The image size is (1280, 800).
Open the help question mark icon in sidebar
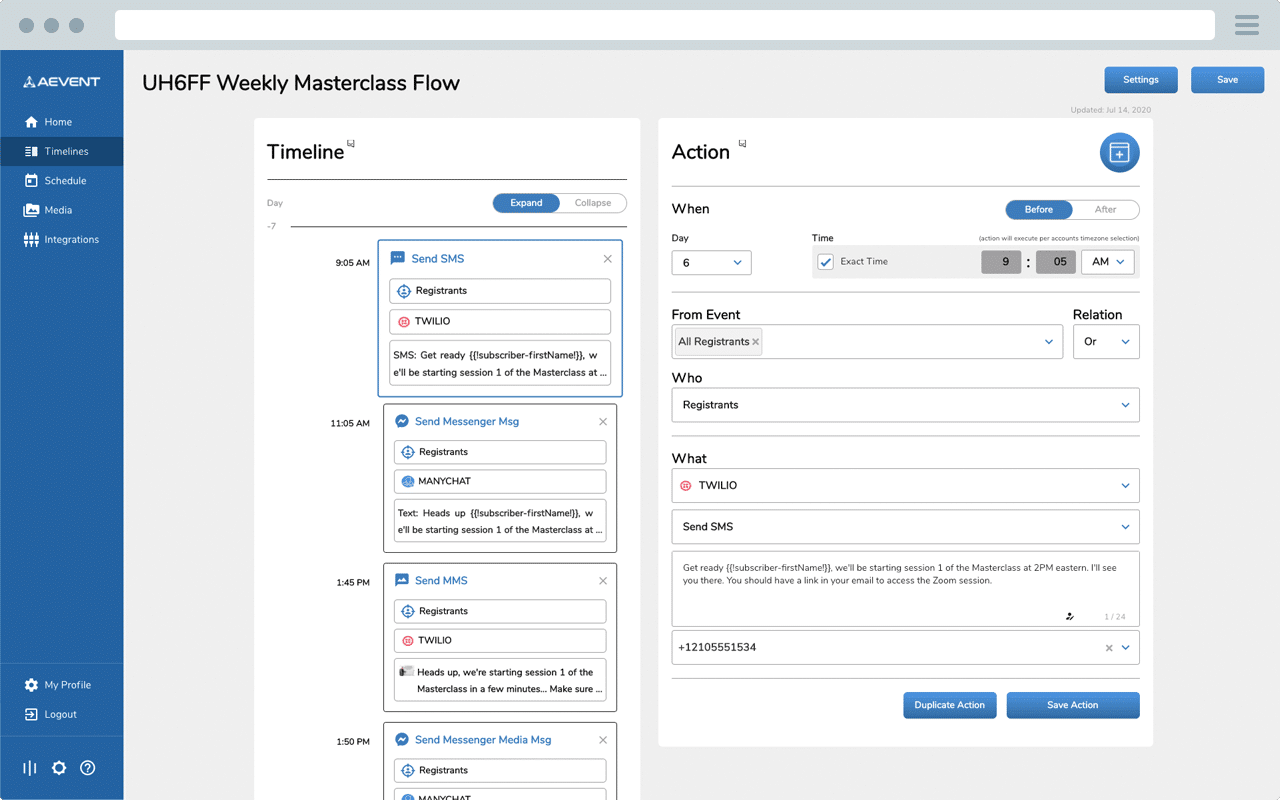click(x=88, y=768)
